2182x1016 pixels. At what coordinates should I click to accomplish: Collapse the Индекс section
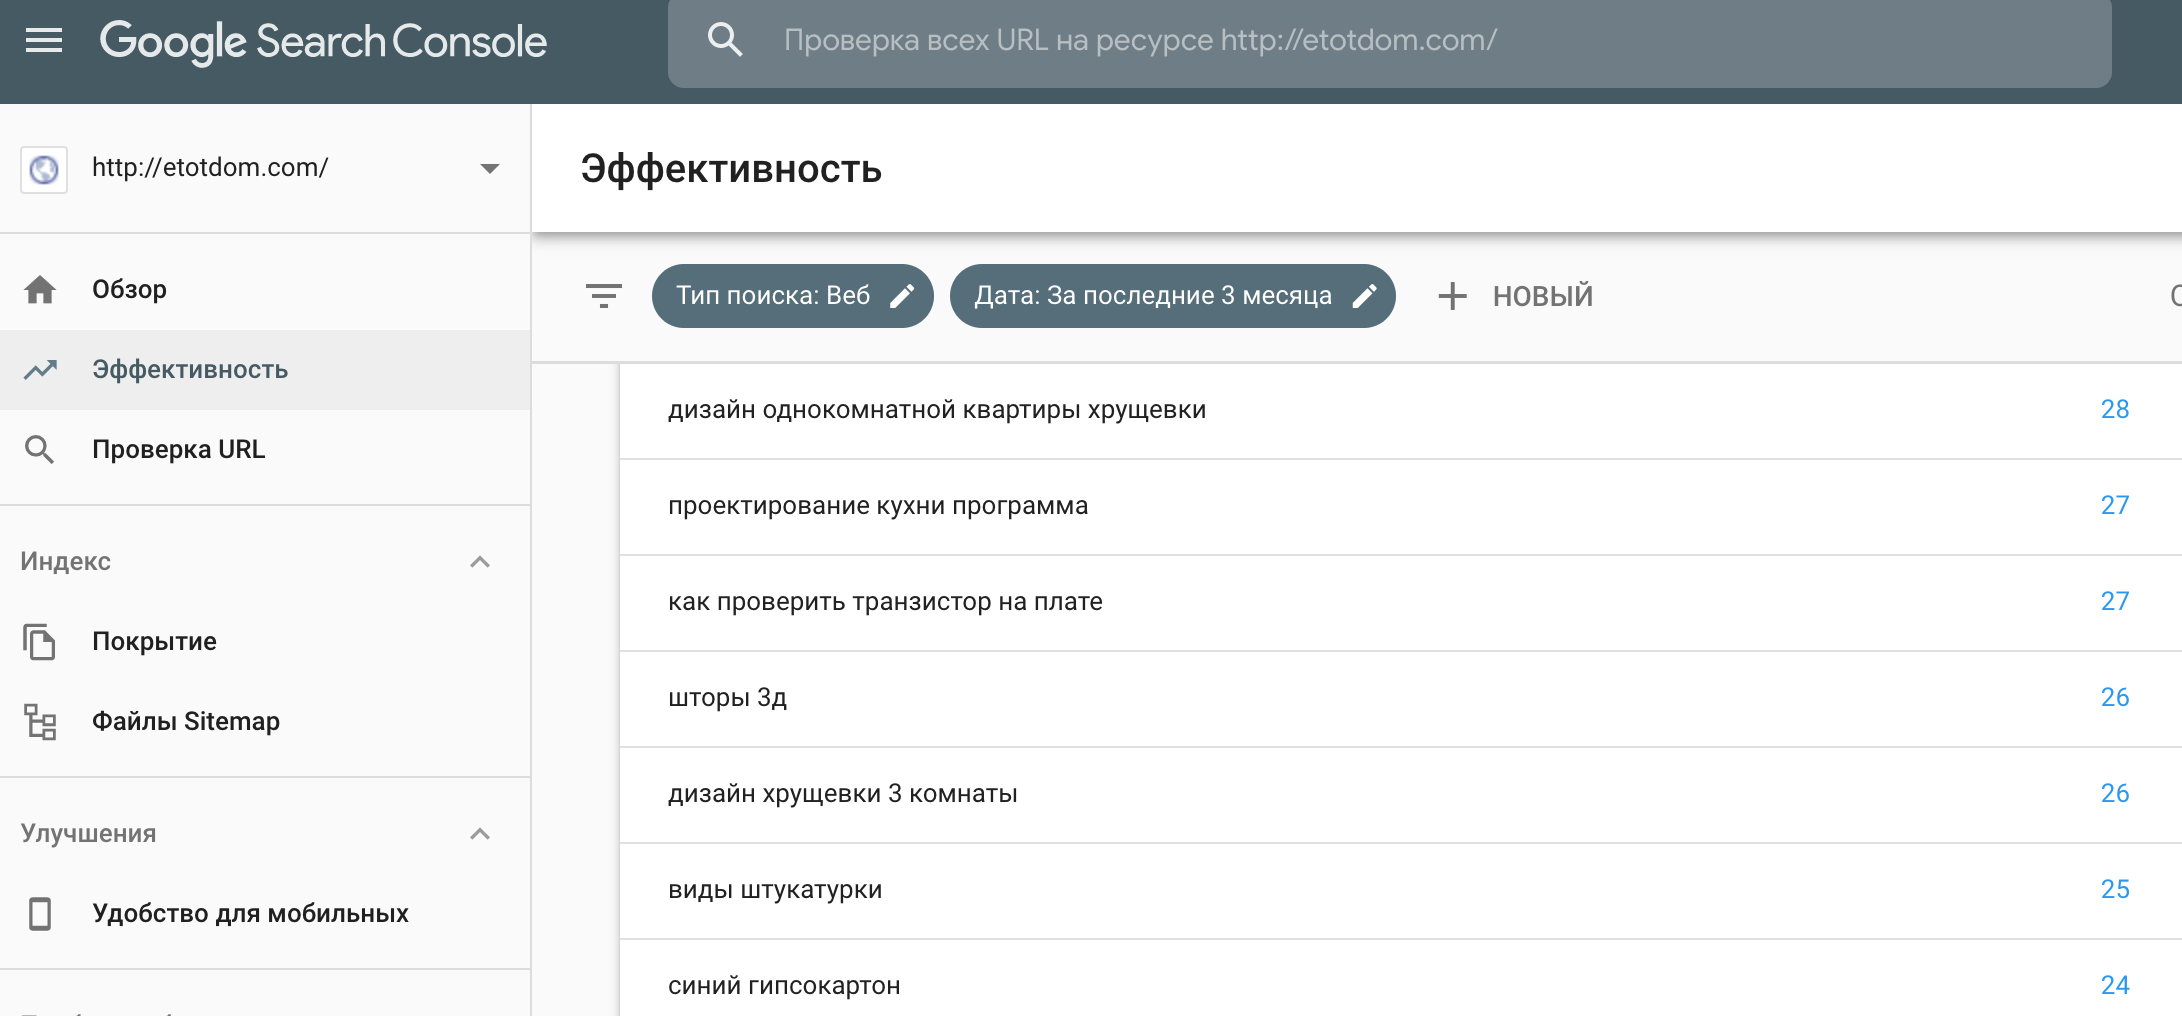click(480, 562)
